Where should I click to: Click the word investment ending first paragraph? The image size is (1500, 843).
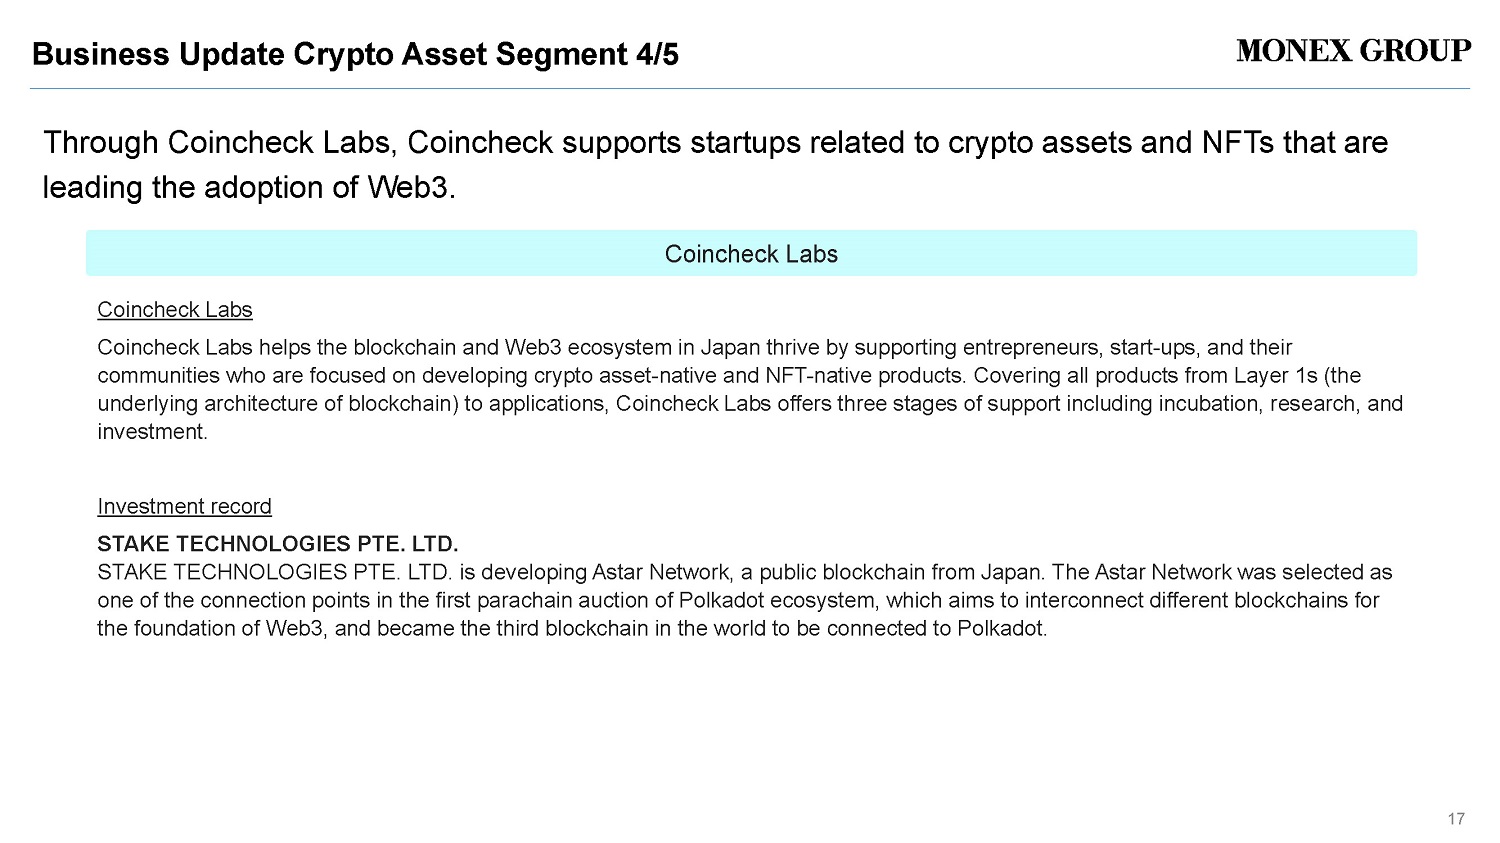tap(152, 432)
